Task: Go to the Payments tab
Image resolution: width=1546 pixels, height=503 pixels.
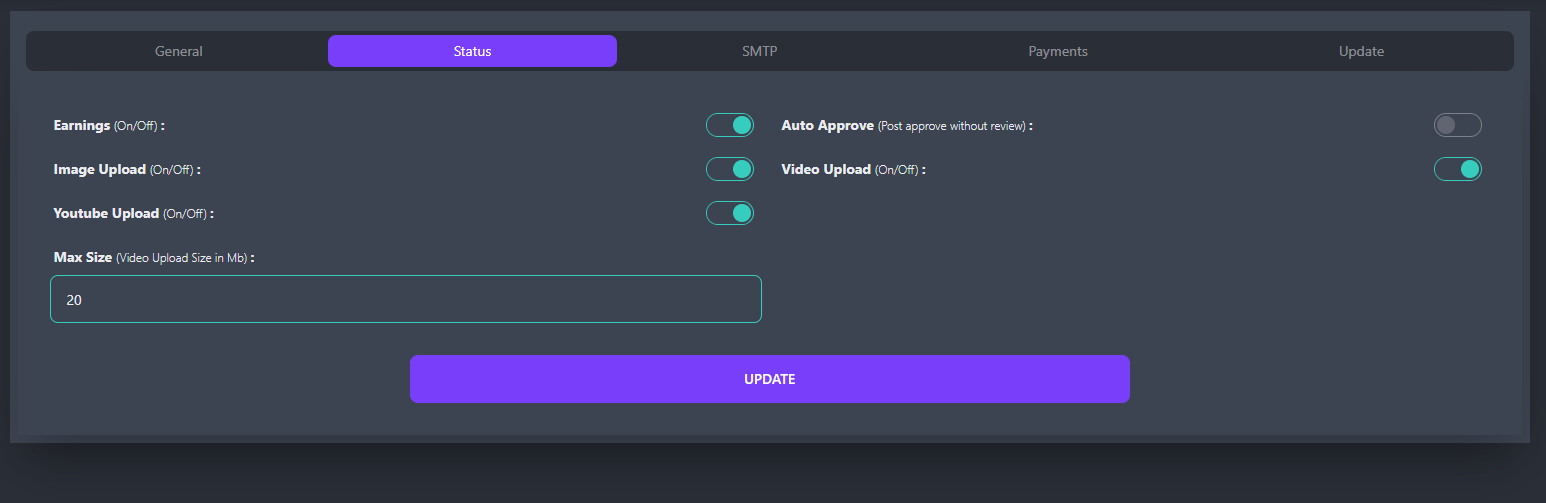Action: (x=1057, y=51)
